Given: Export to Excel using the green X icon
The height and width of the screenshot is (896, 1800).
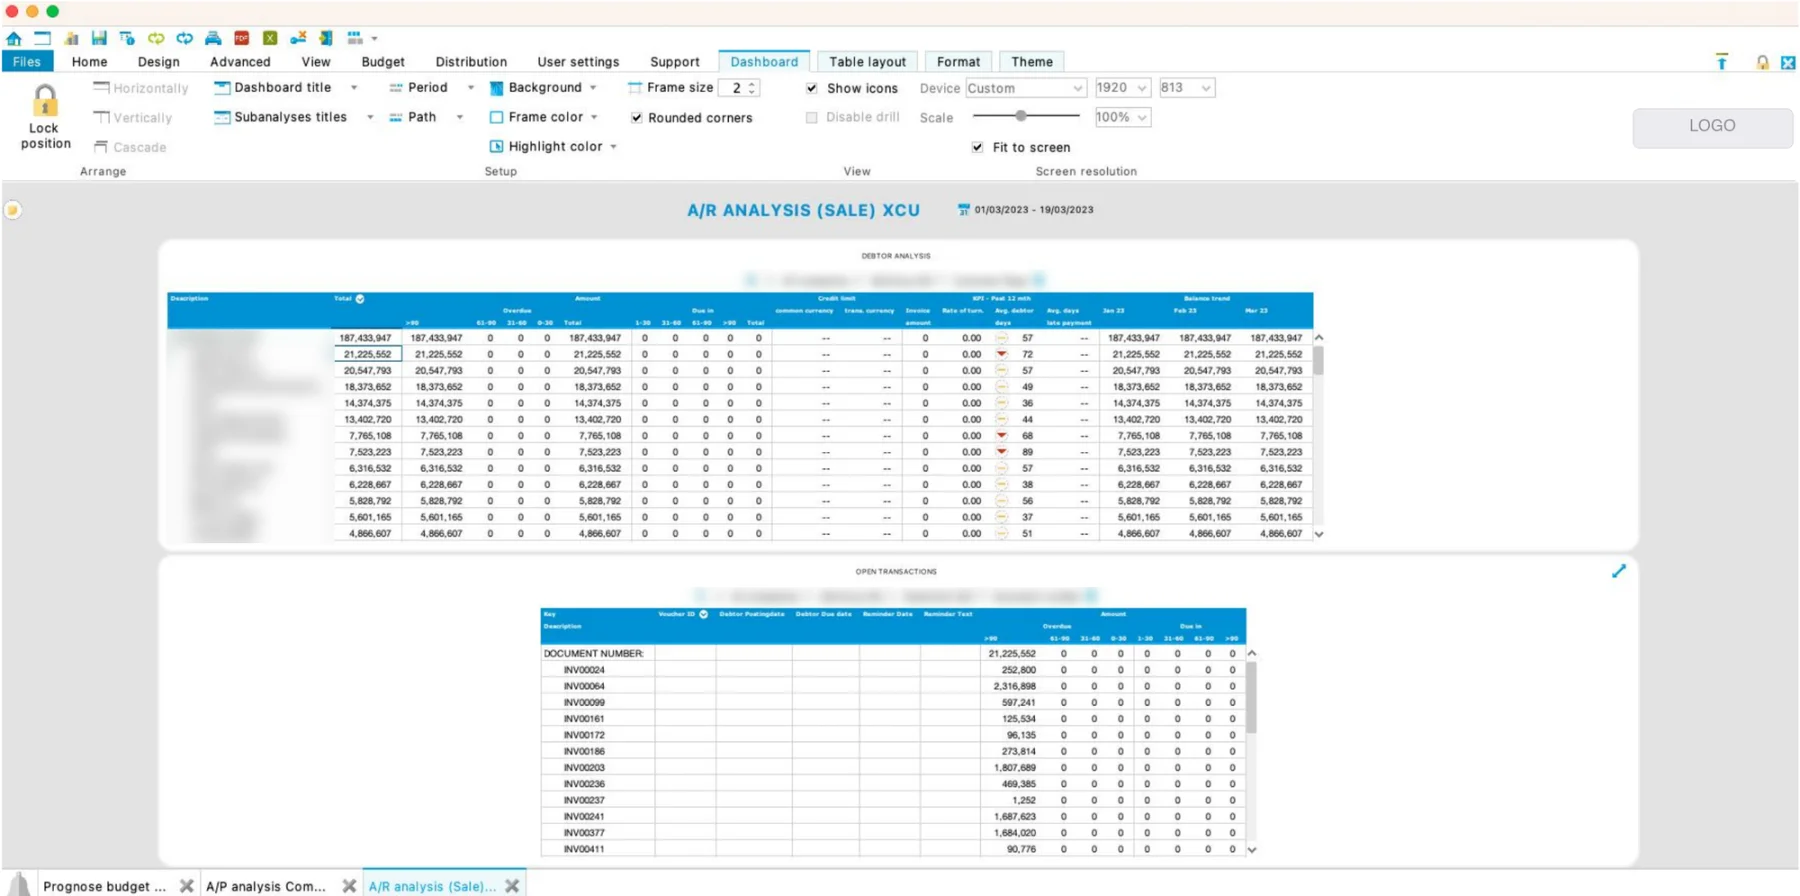Looking at the screenshot, I should coord(270,38).
